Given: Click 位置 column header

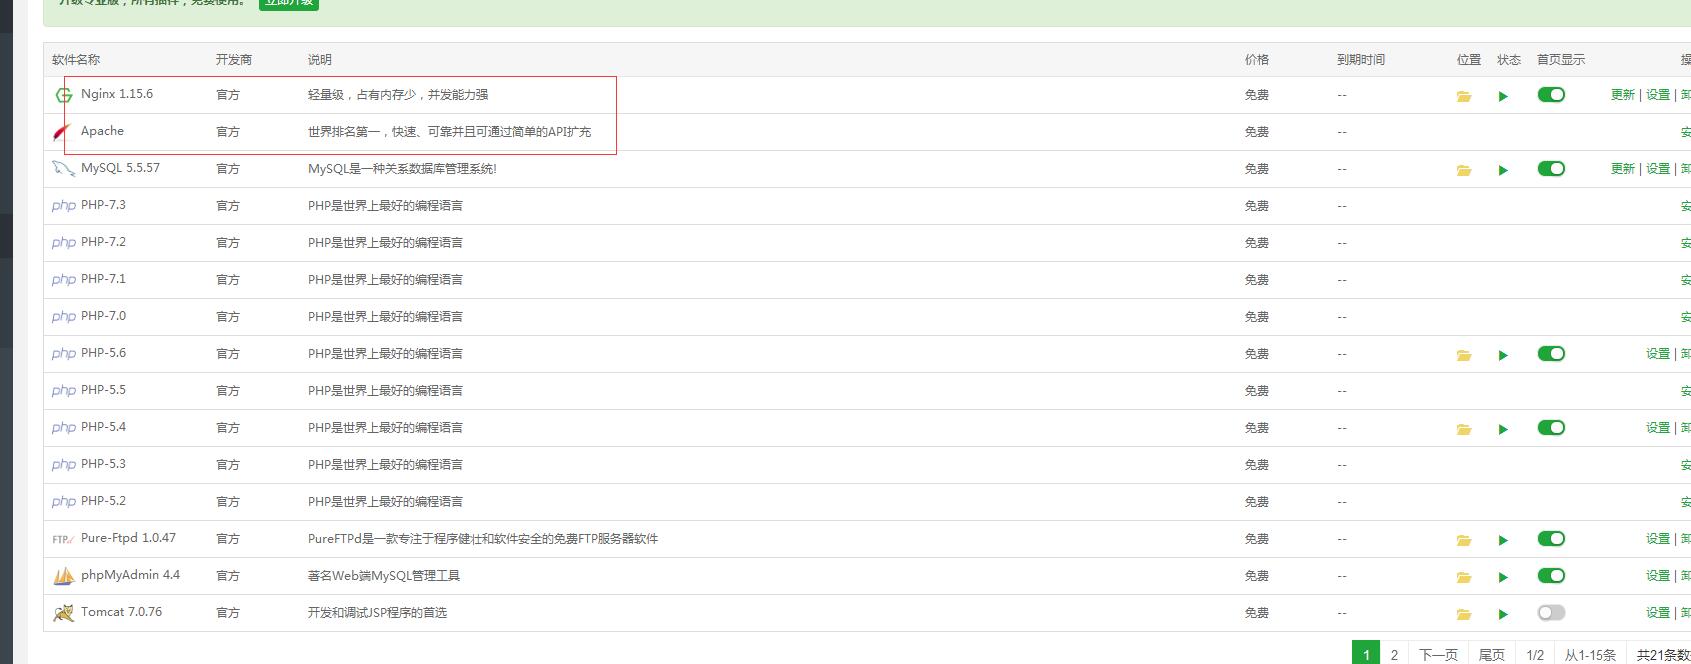Looking at the screenshot, I should pyautogui.click(x=1469, y=60).
